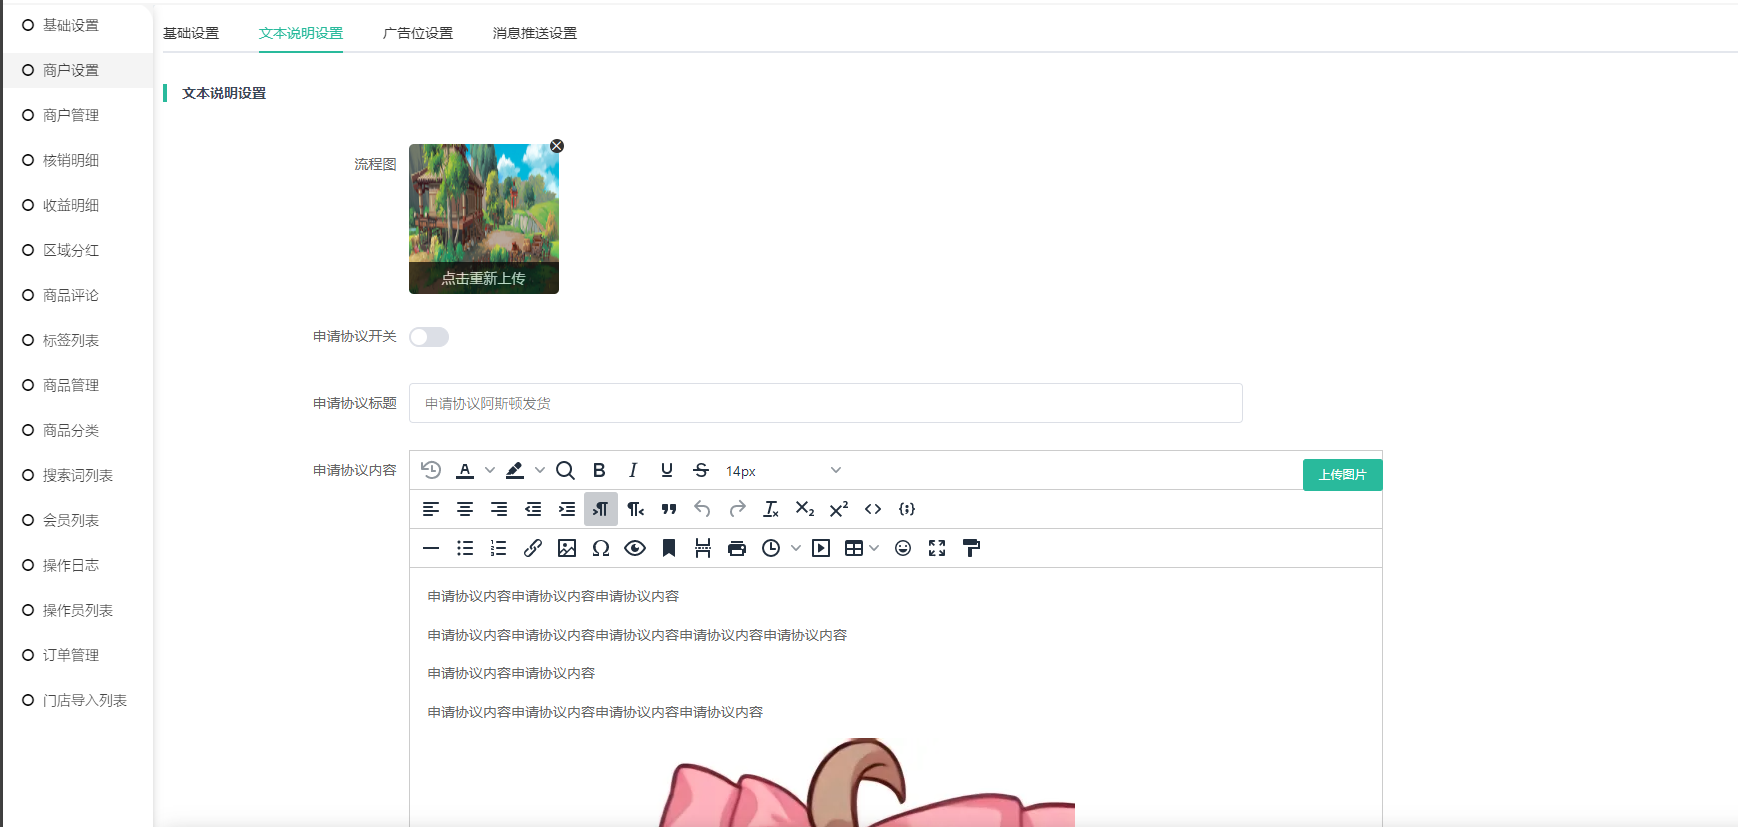
Task: Toggle bold formatting in the editor
Action: coord(599,470)
